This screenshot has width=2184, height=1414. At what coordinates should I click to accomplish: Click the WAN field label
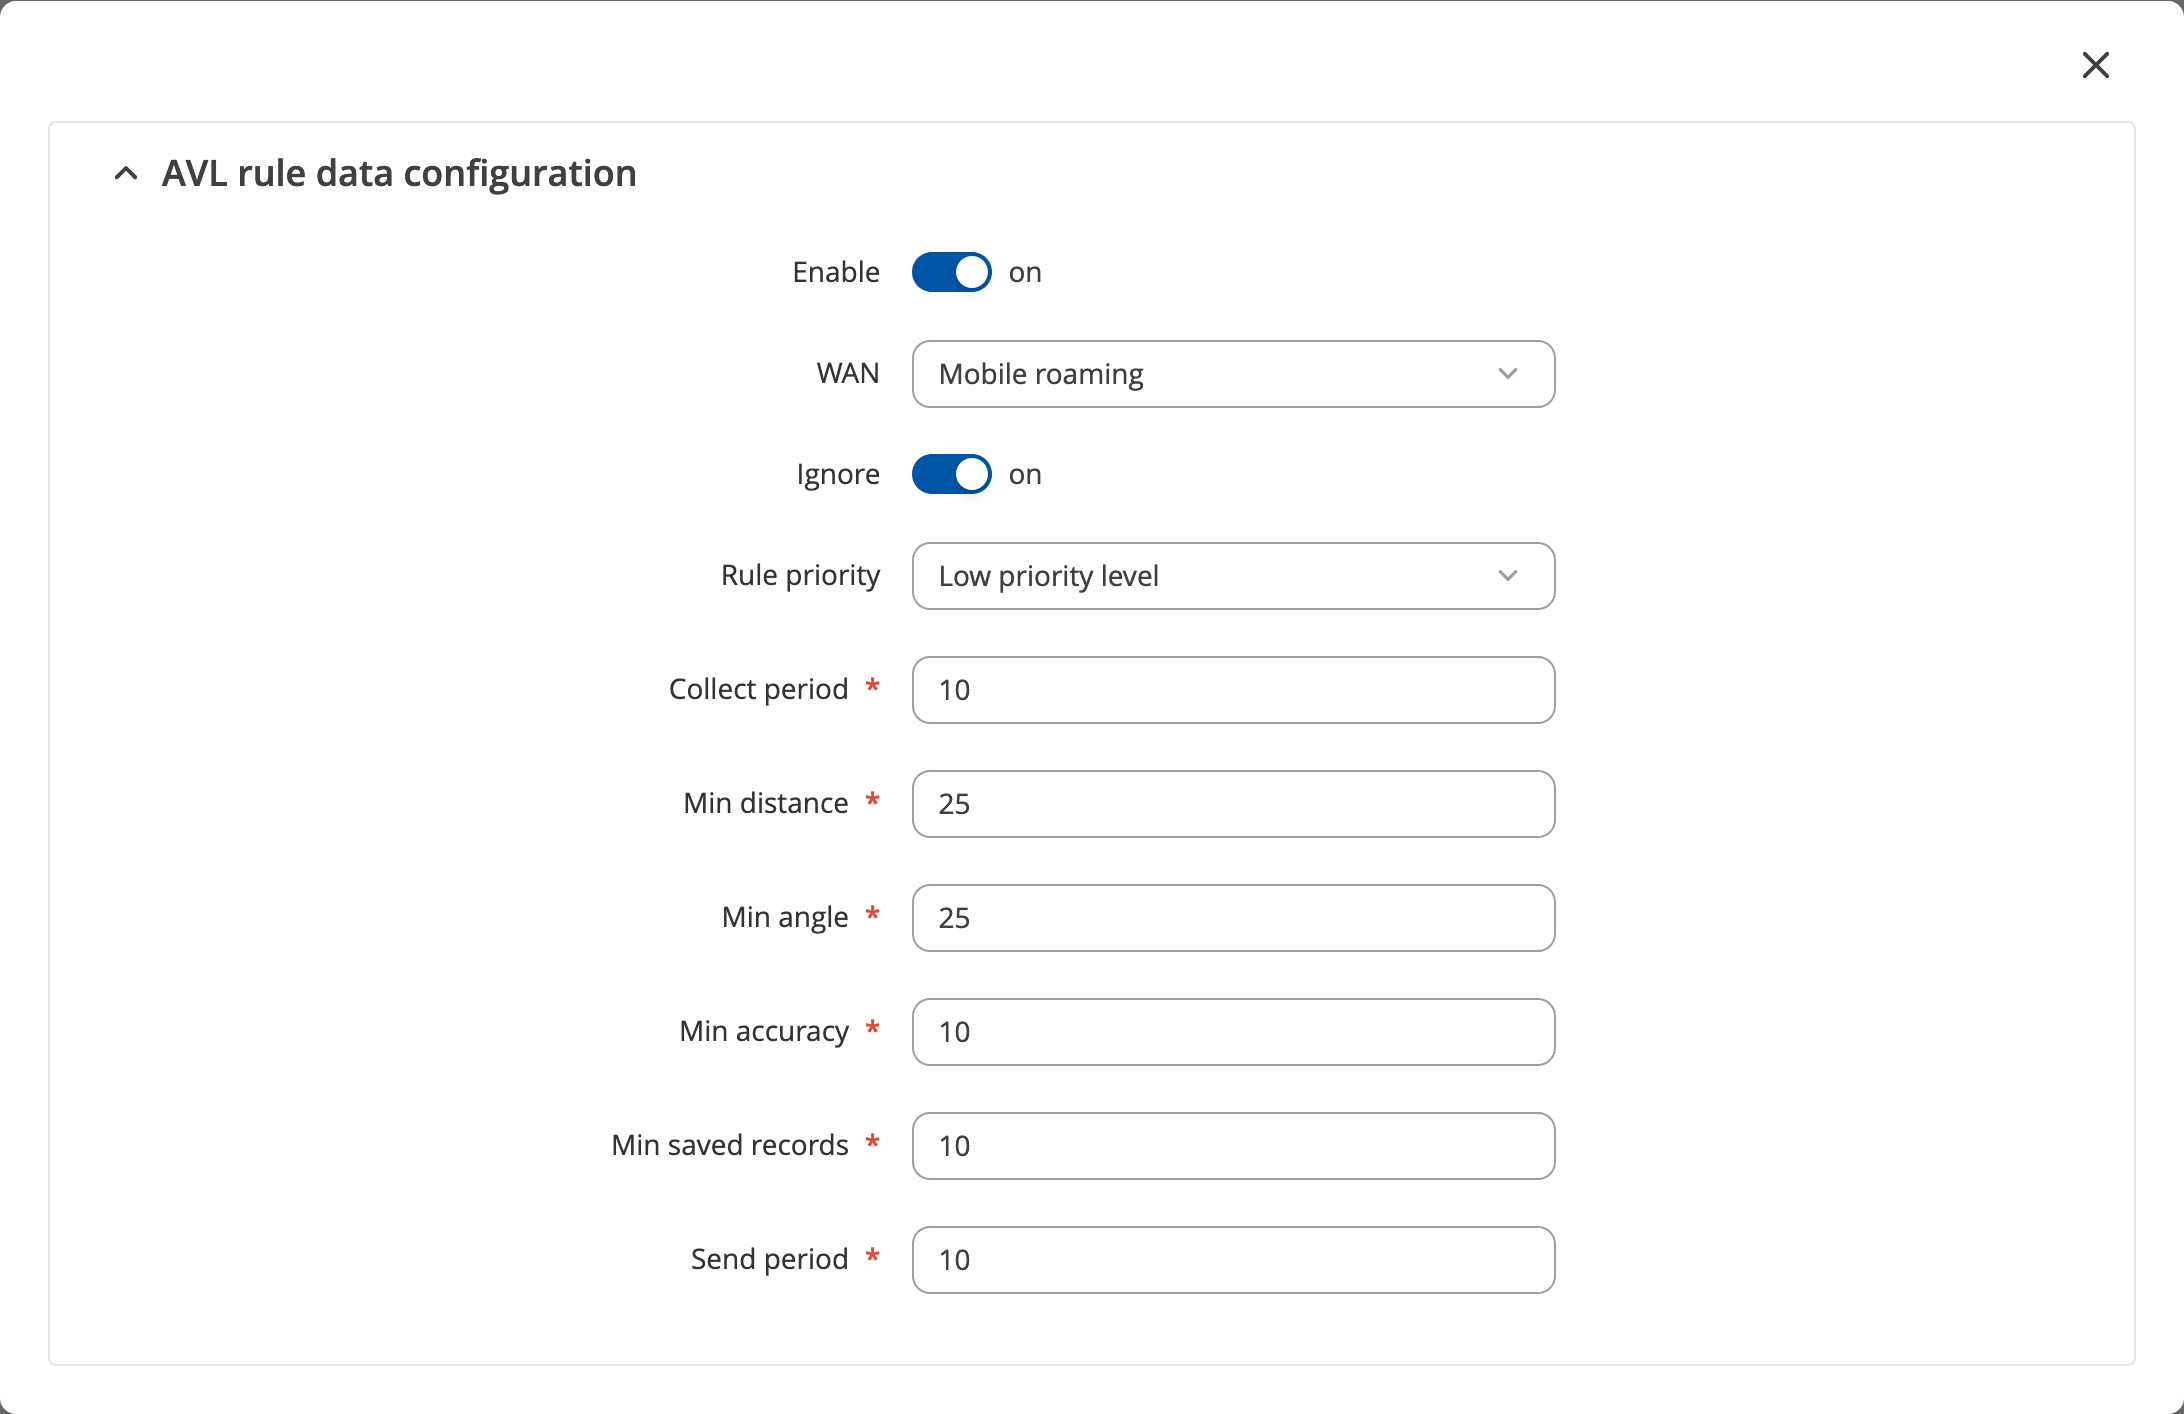coord(848,373)
